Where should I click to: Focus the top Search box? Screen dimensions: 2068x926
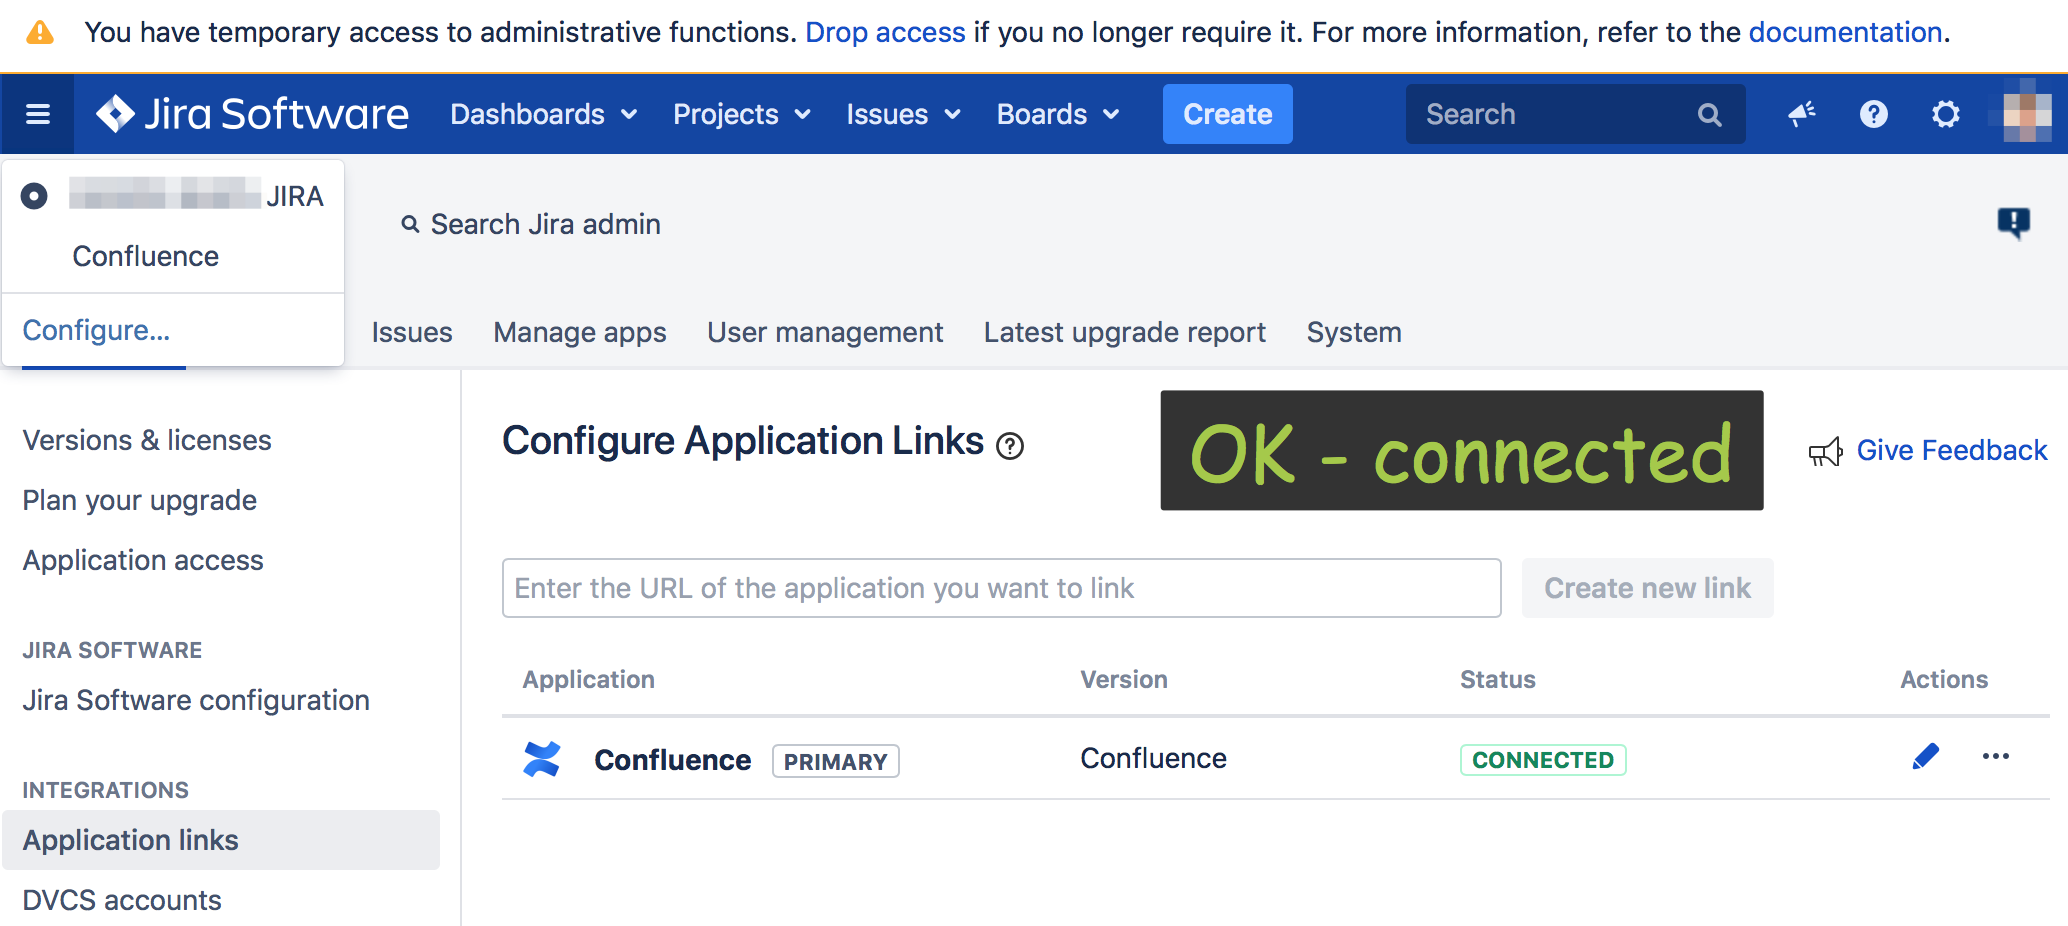click(x=1576, y=114)
